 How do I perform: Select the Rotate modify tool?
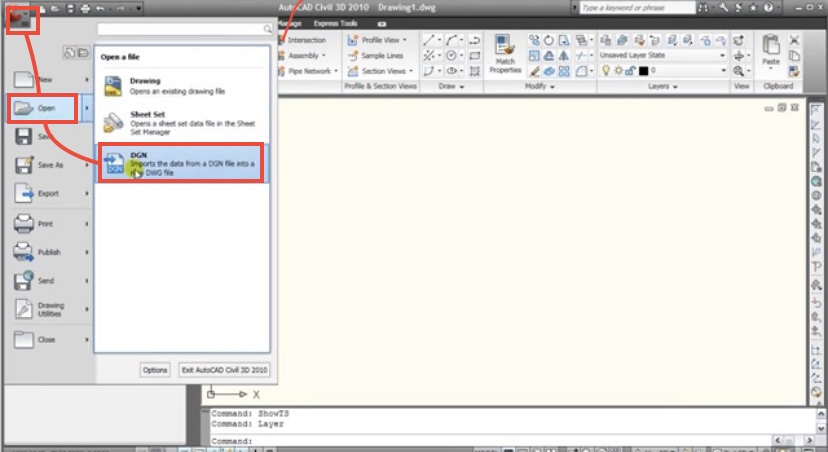[549, 40]
